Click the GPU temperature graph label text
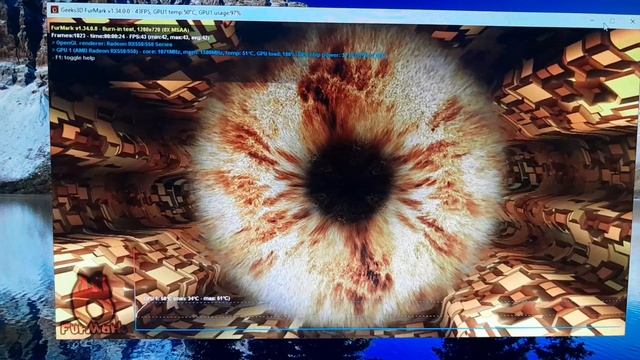 187,299
